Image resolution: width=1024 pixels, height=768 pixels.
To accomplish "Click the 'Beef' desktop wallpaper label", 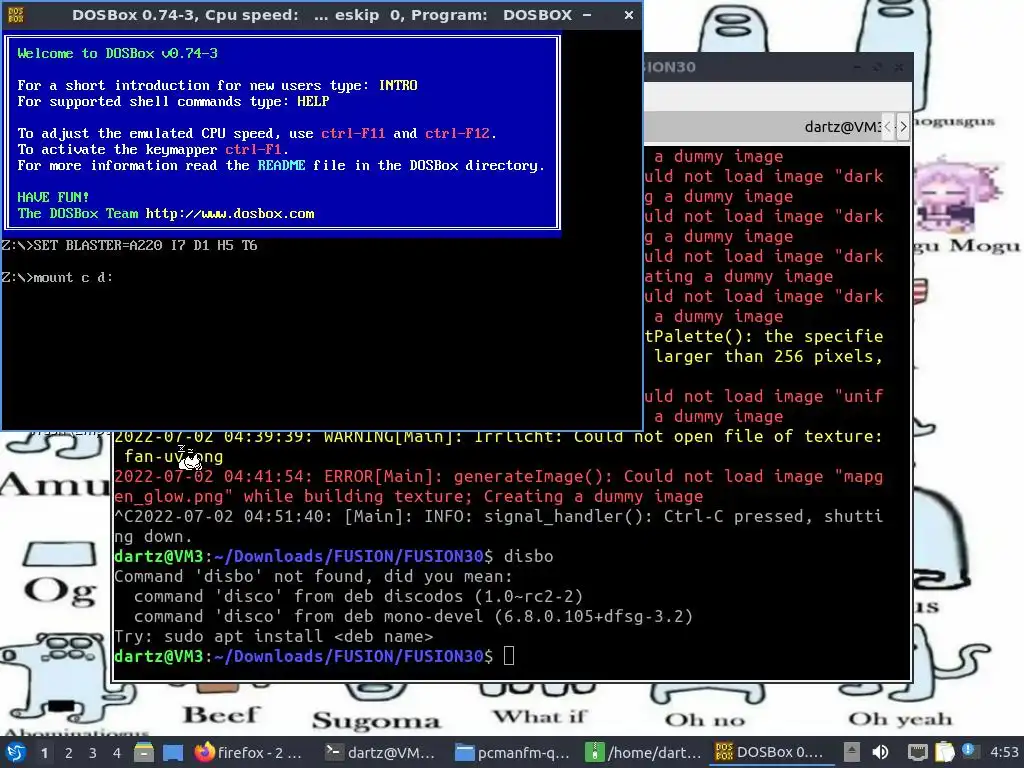I will [x=222, y=714].
